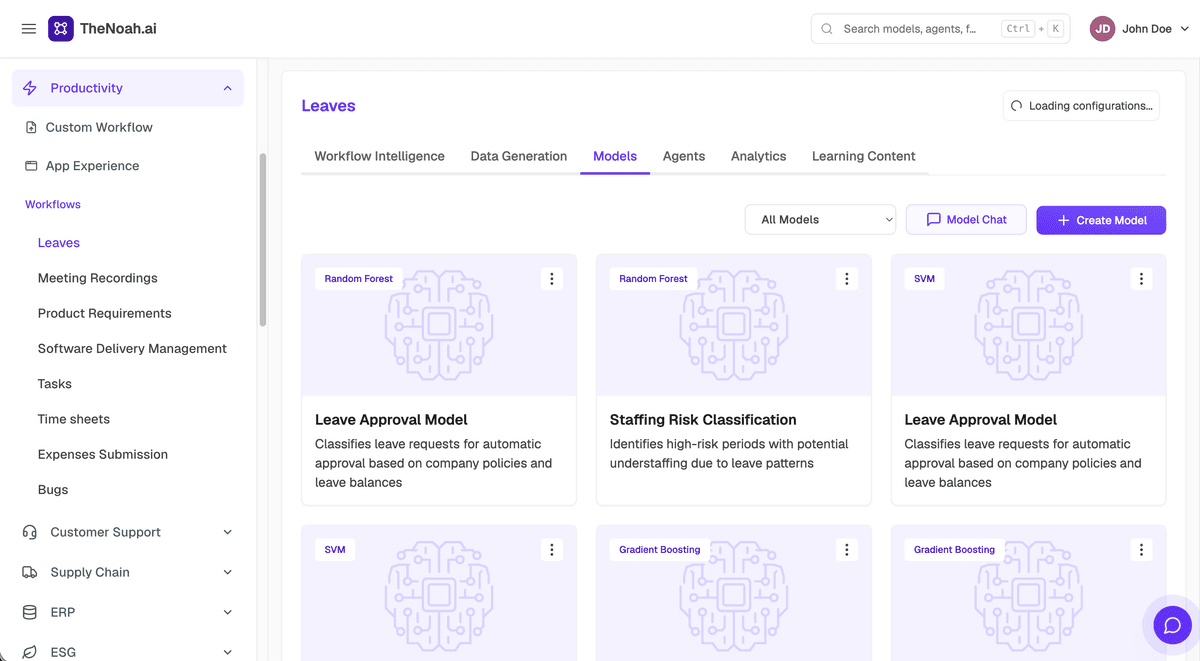Open options for first Random Forest Leave Approval card
This screenshot has width=1200, height=661.
pos(552,279)
